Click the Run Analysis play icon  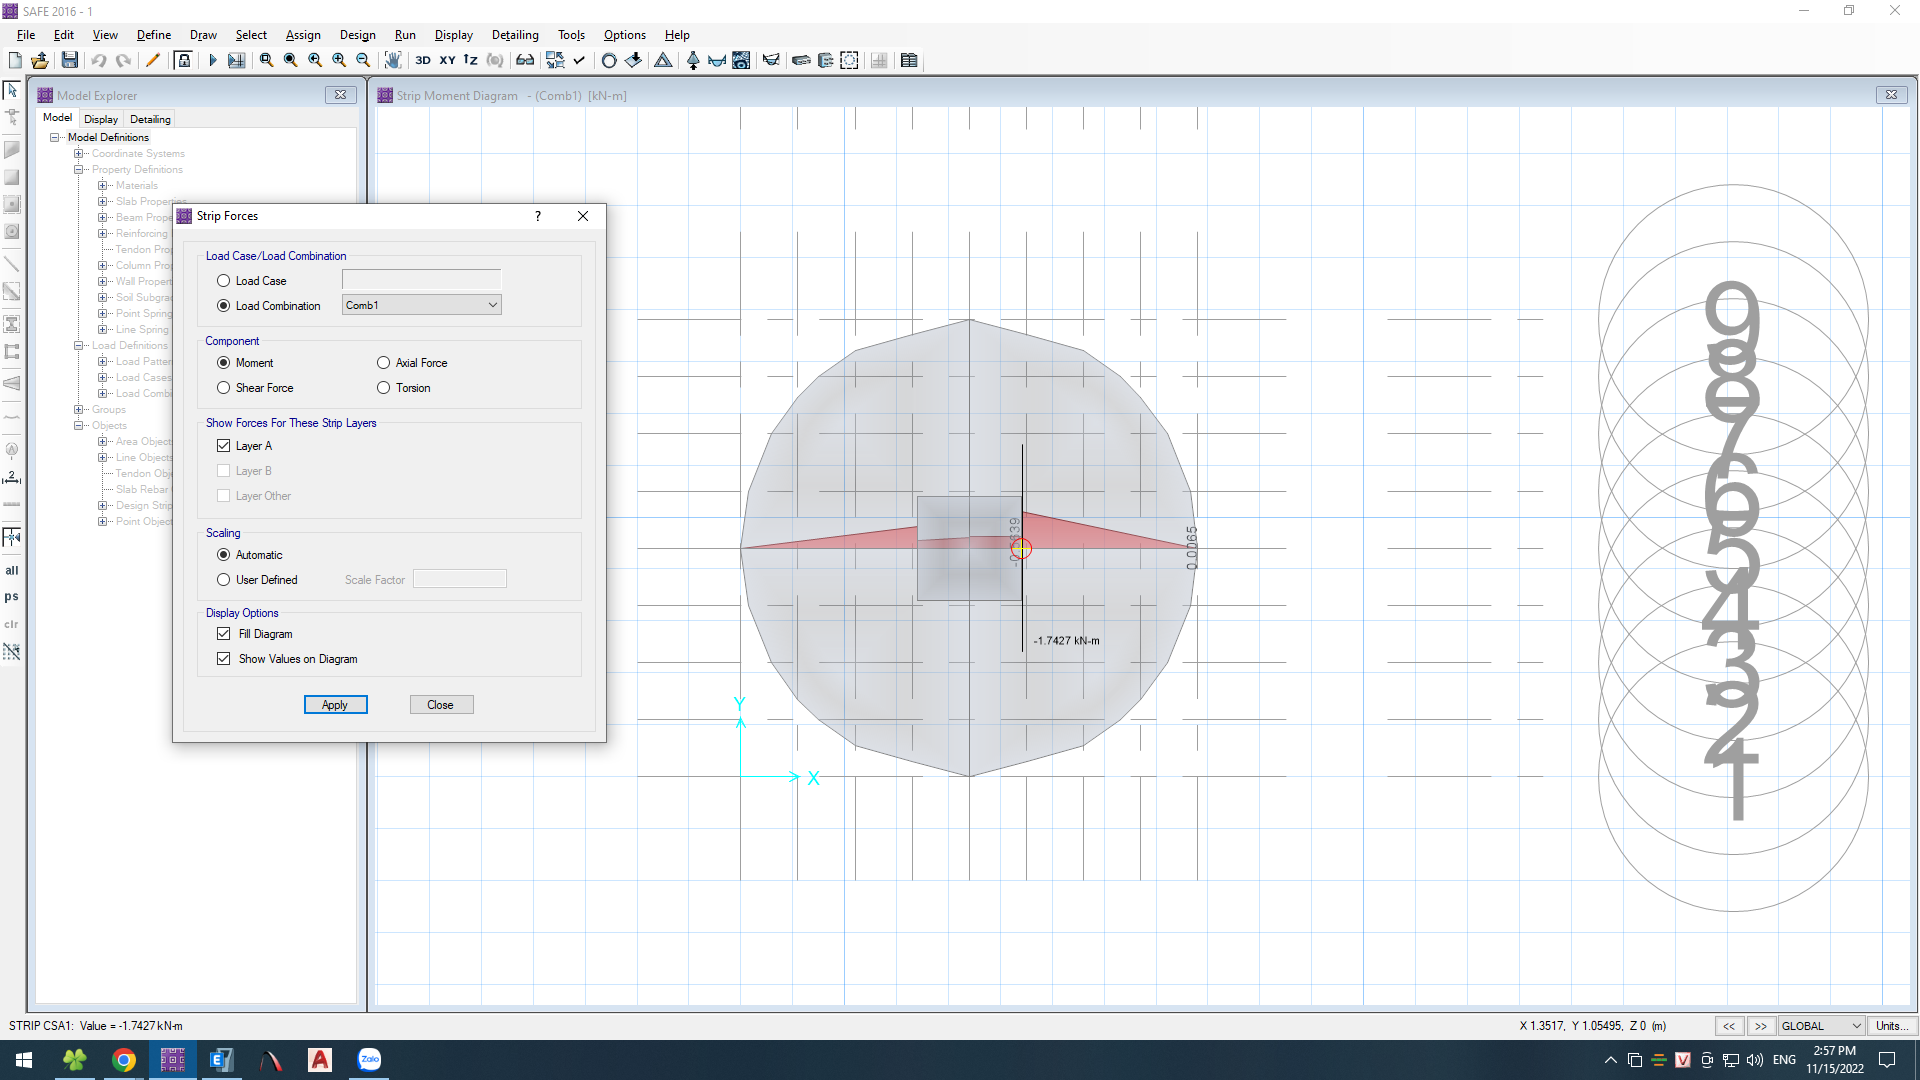(212, 60)
